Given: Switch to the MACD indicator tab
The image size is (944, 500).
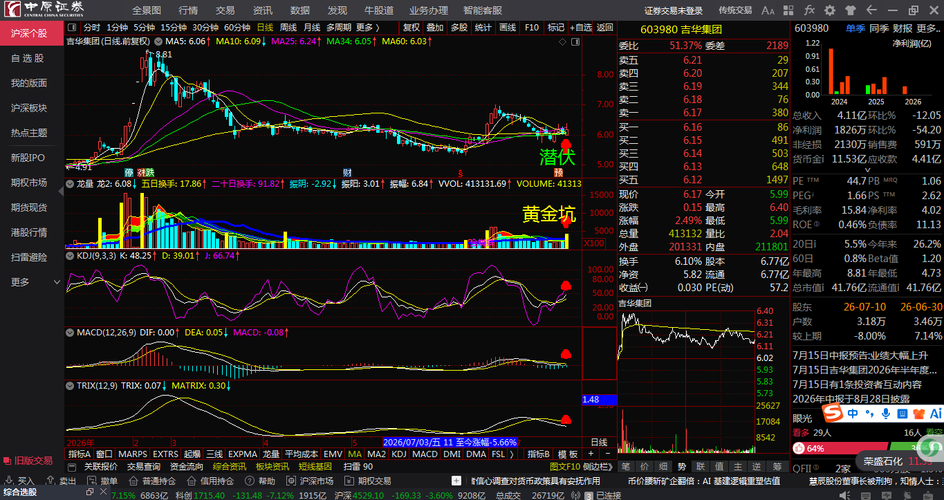Looking at the screenshot, I should point(425,454).
